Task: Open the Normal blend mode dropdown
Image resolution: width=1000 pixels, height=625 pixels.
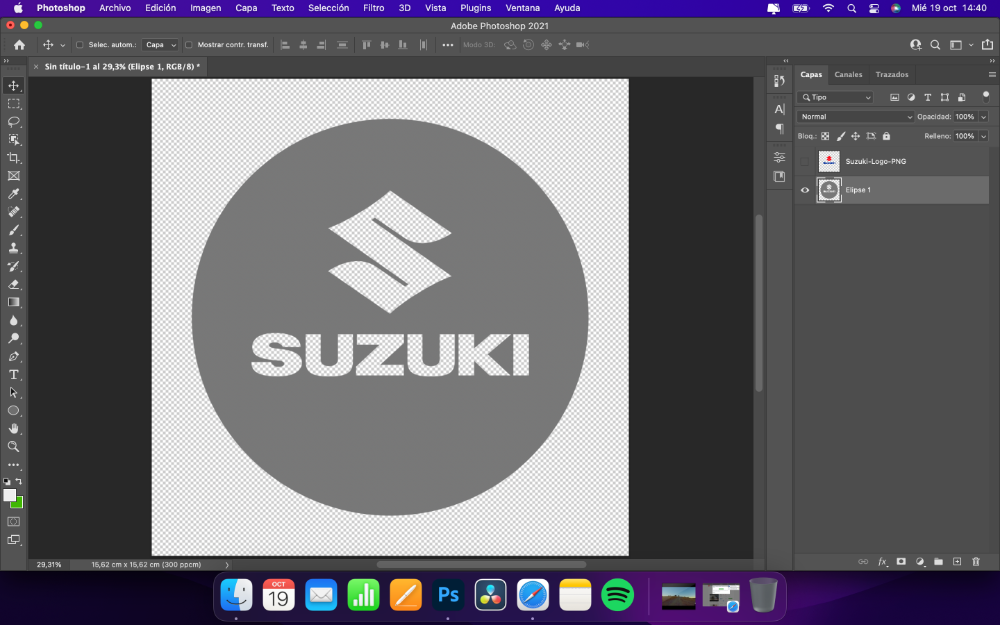Action: point(855,117)
